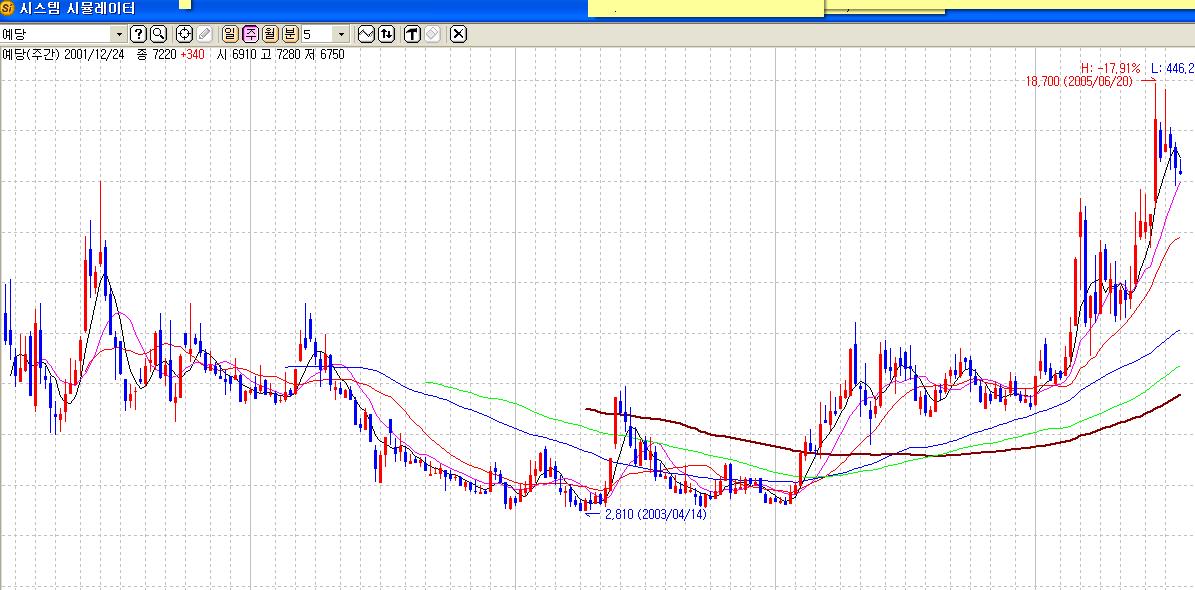Click the X button in toolbar

pyautogui.click(x=458, y=34)
